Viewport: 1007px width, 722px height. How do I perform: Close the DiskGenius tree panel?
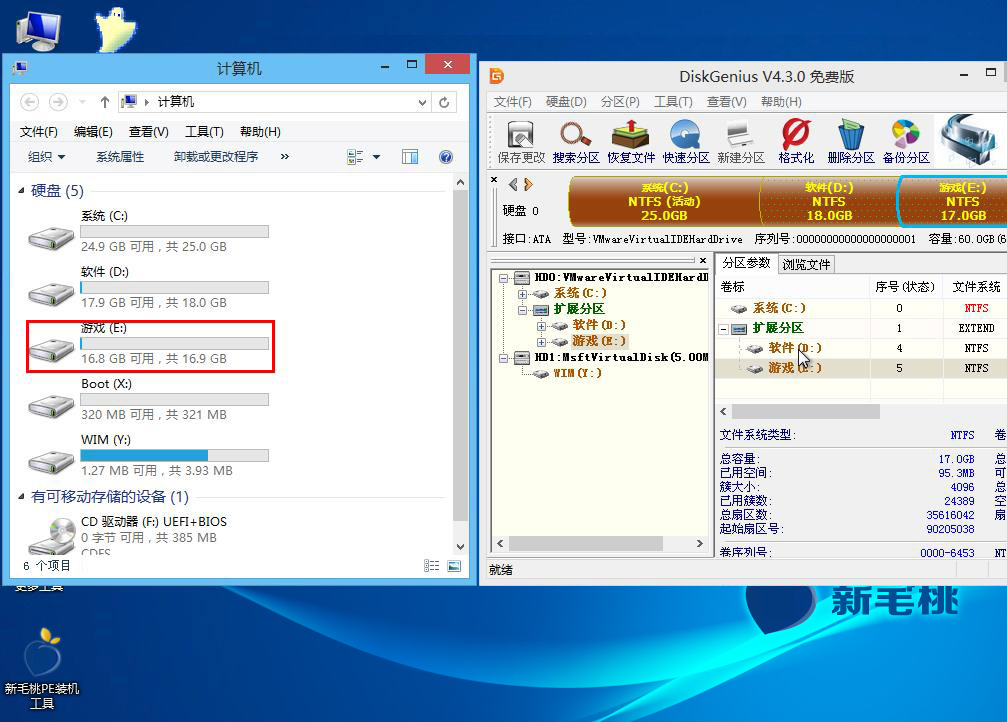click(x=703, y=261)
